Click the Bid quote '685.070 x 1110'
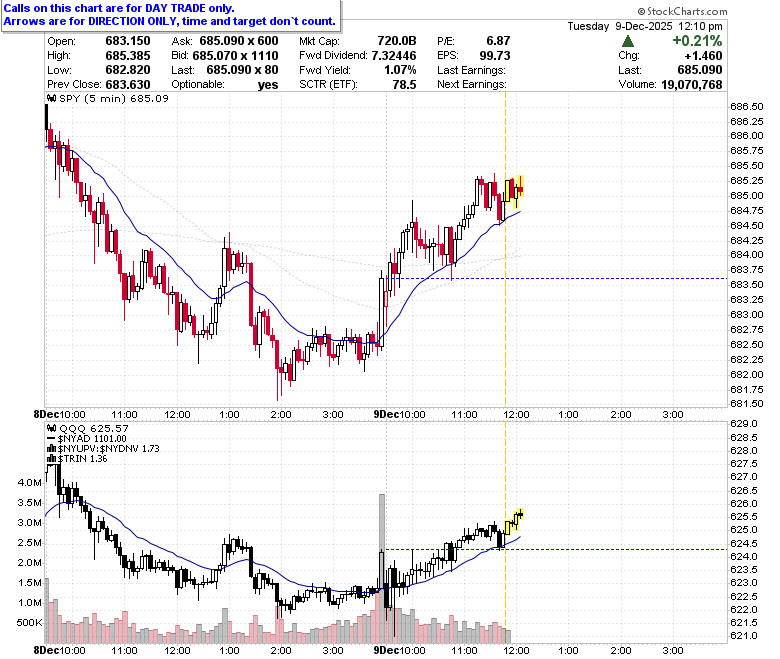Viewport: 780px width, 659px height. pos(235,56)
